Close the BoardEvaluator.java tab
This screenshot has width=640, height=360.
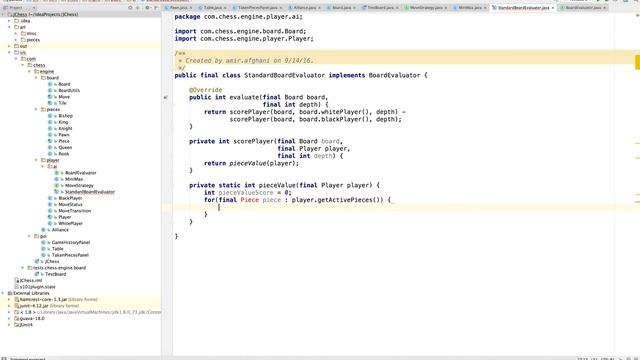[604, 8]
